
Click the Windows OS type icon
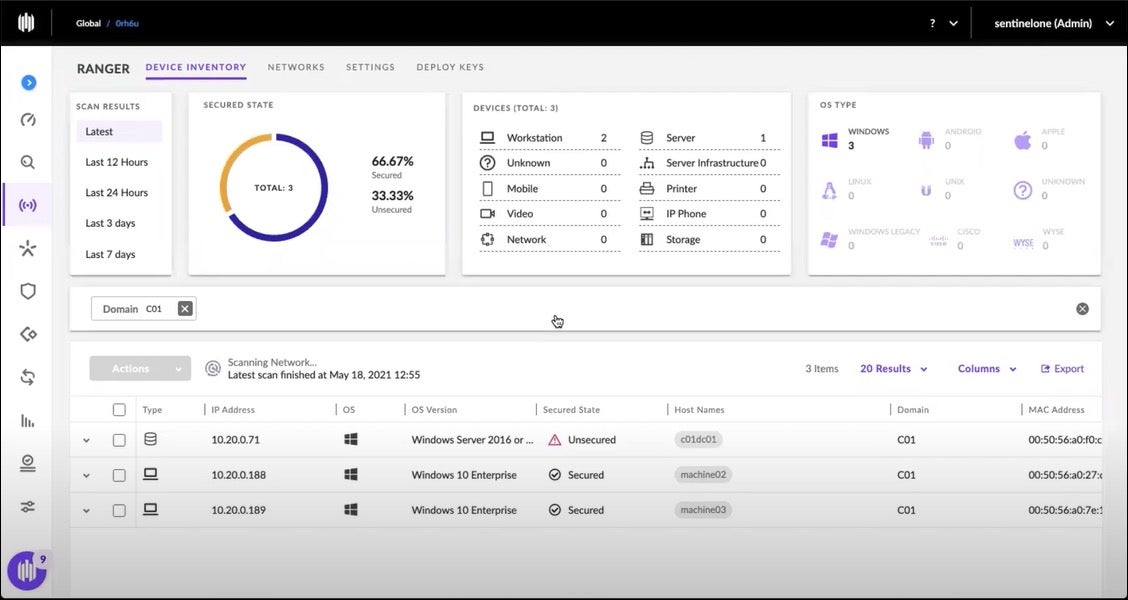829,140
